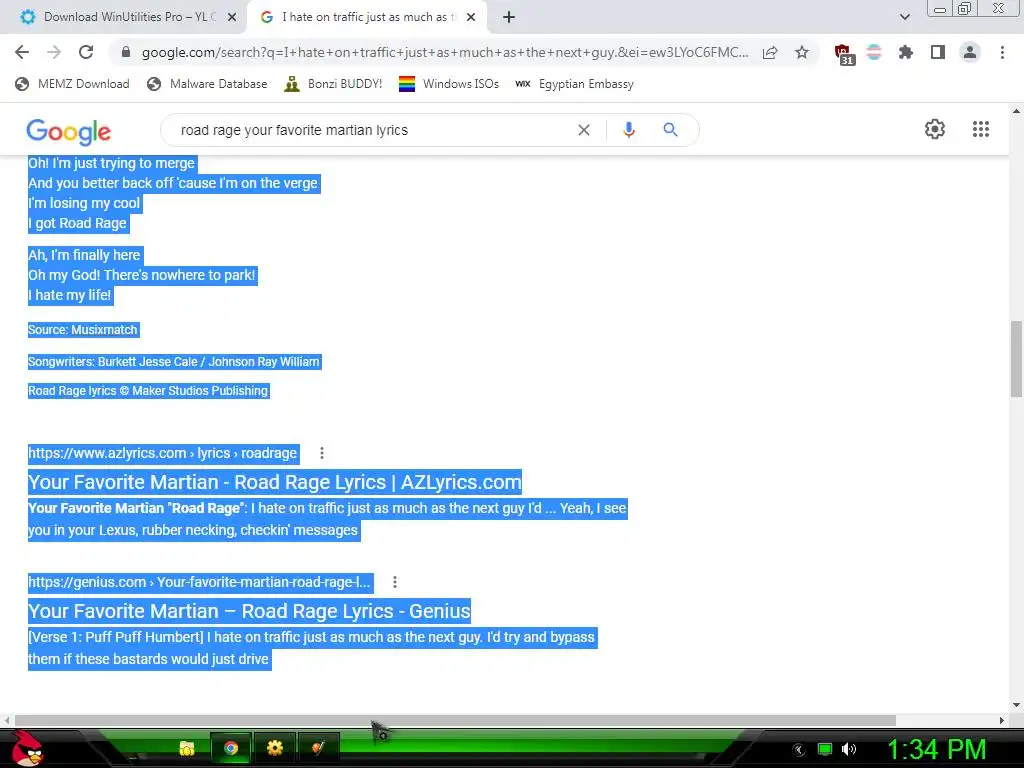
Task: Open the green monitor tray icon
Action: pyautogui.click(x=825, y=749)
